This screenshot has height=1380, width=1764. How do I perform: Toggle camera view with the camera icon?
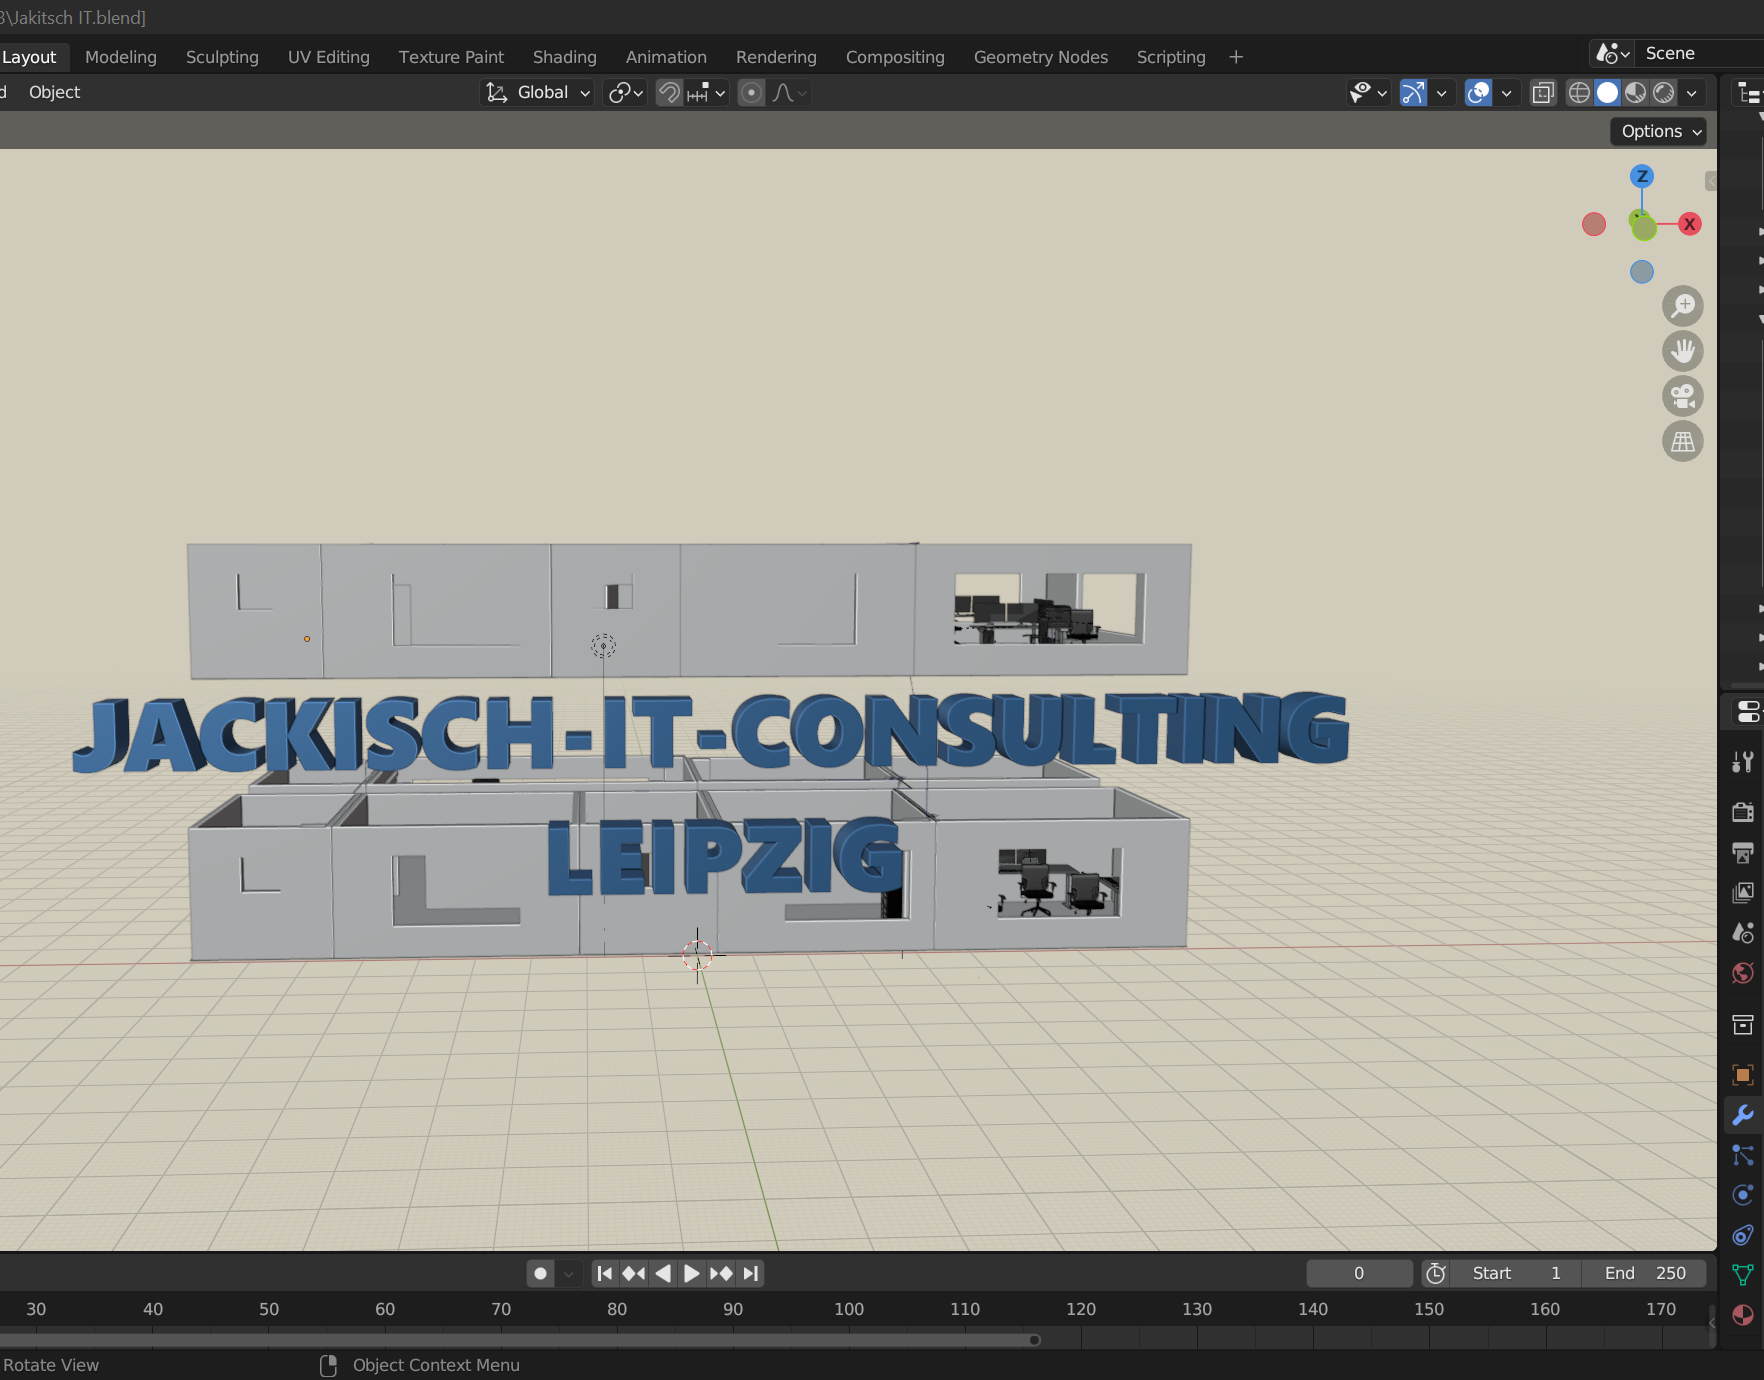1683,396
